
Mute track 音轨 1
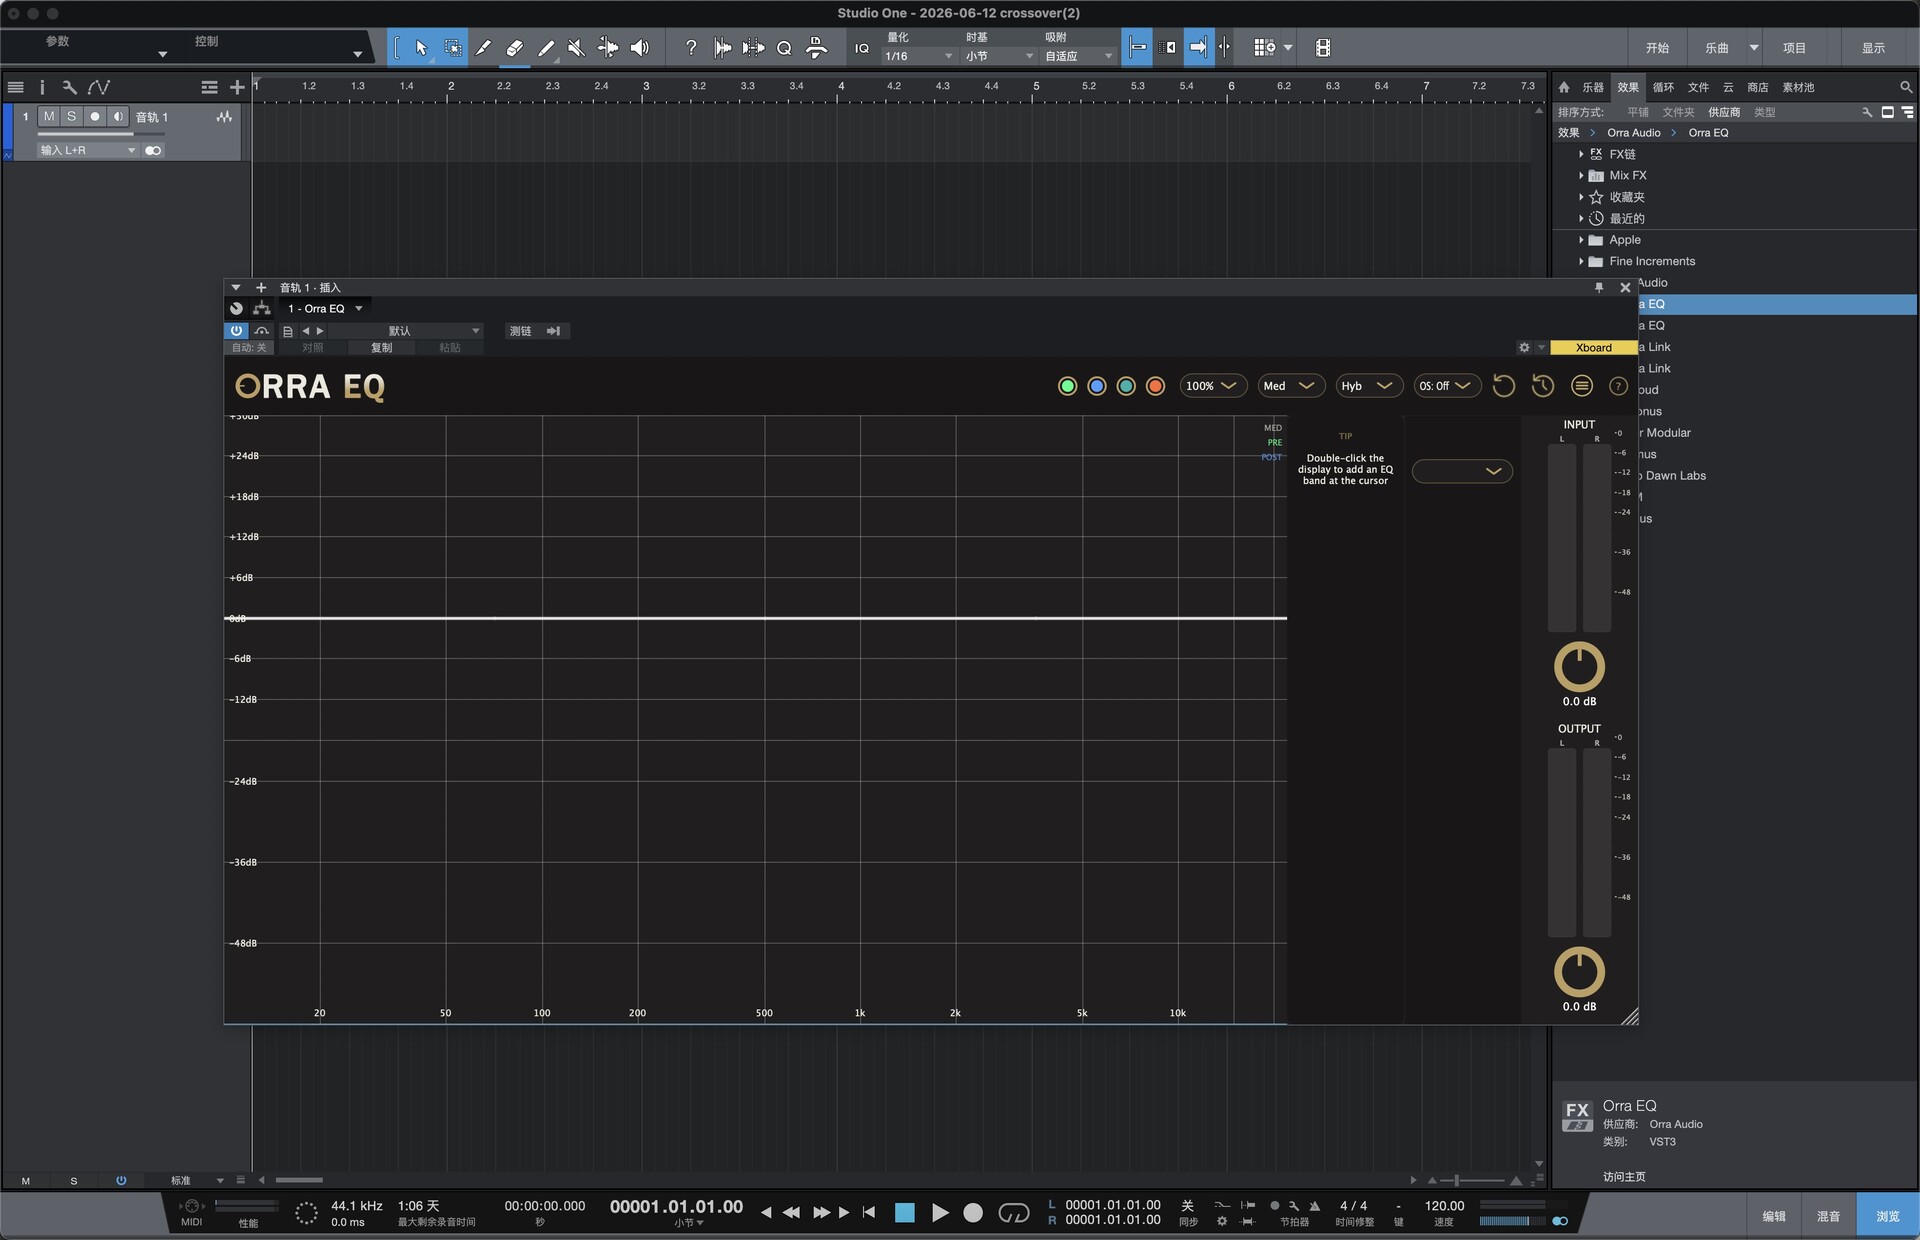(49, 117)
